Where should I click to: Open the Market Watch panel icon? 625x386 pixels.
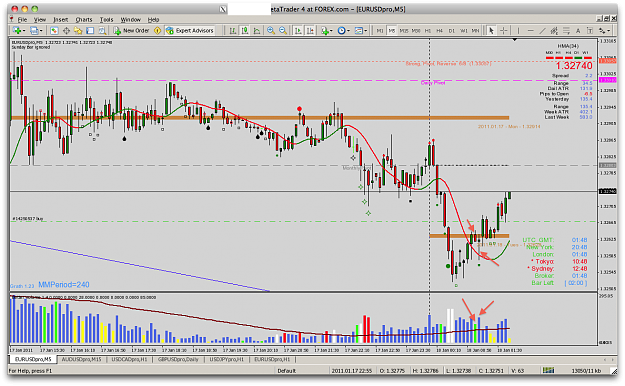54,31
